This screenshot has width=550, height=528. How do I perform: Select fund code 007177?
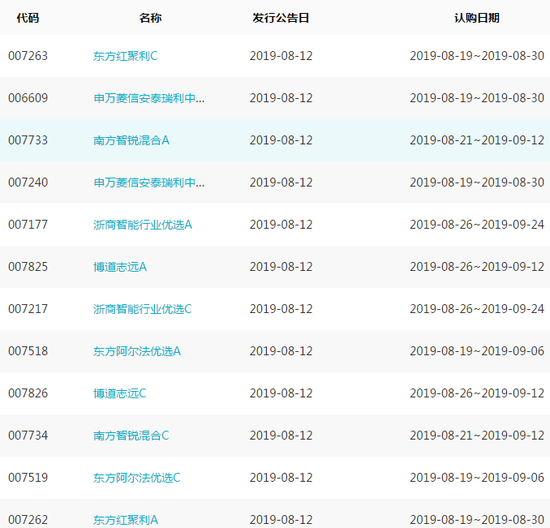28,224
